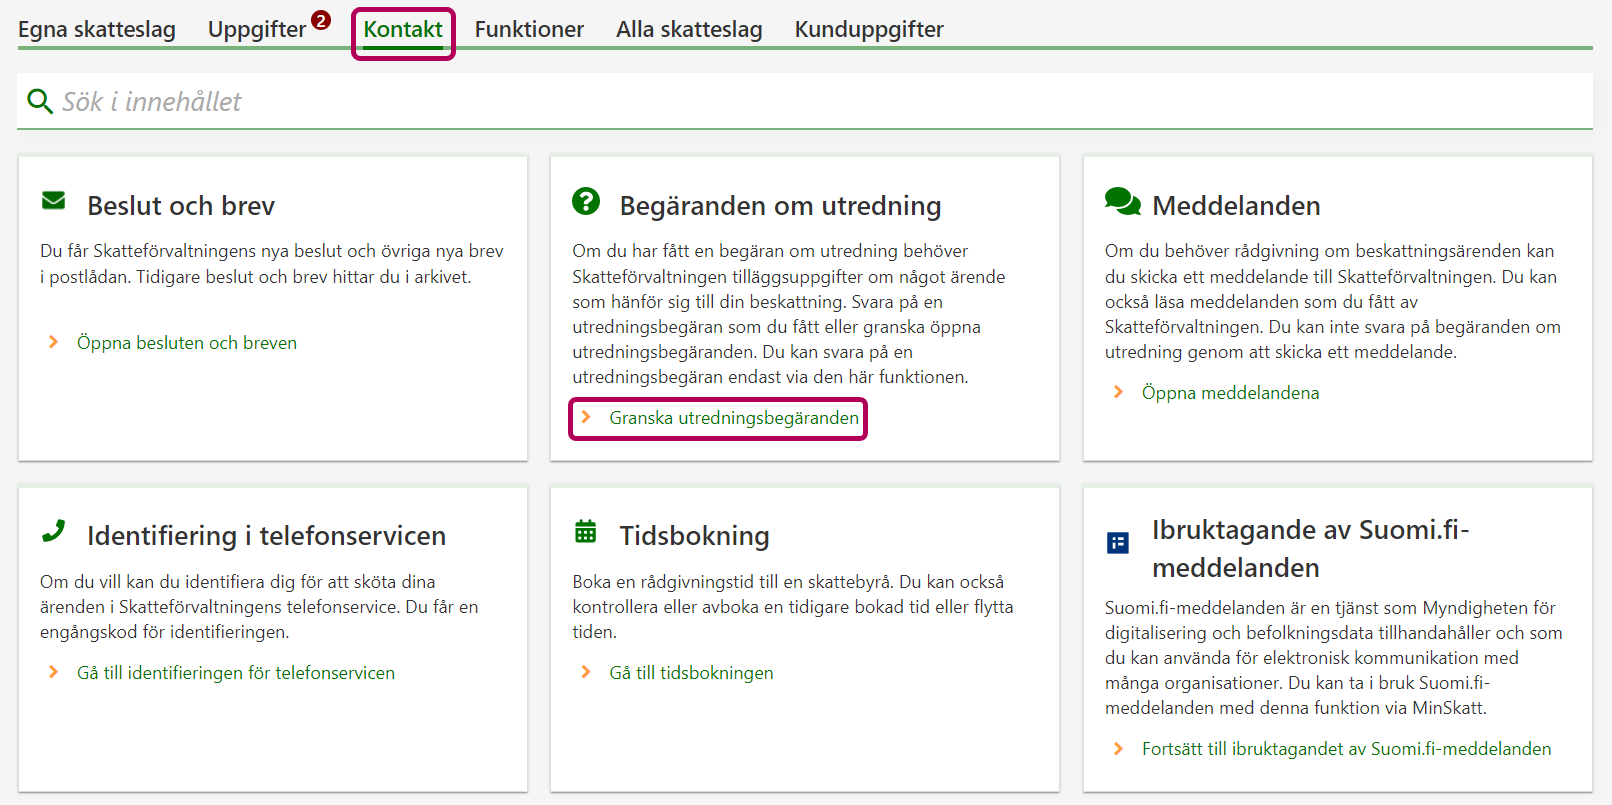This screenshot has height=805, width=1612.
Task: Open the link Öppna besluten och breven
Action: pos(187,343)
